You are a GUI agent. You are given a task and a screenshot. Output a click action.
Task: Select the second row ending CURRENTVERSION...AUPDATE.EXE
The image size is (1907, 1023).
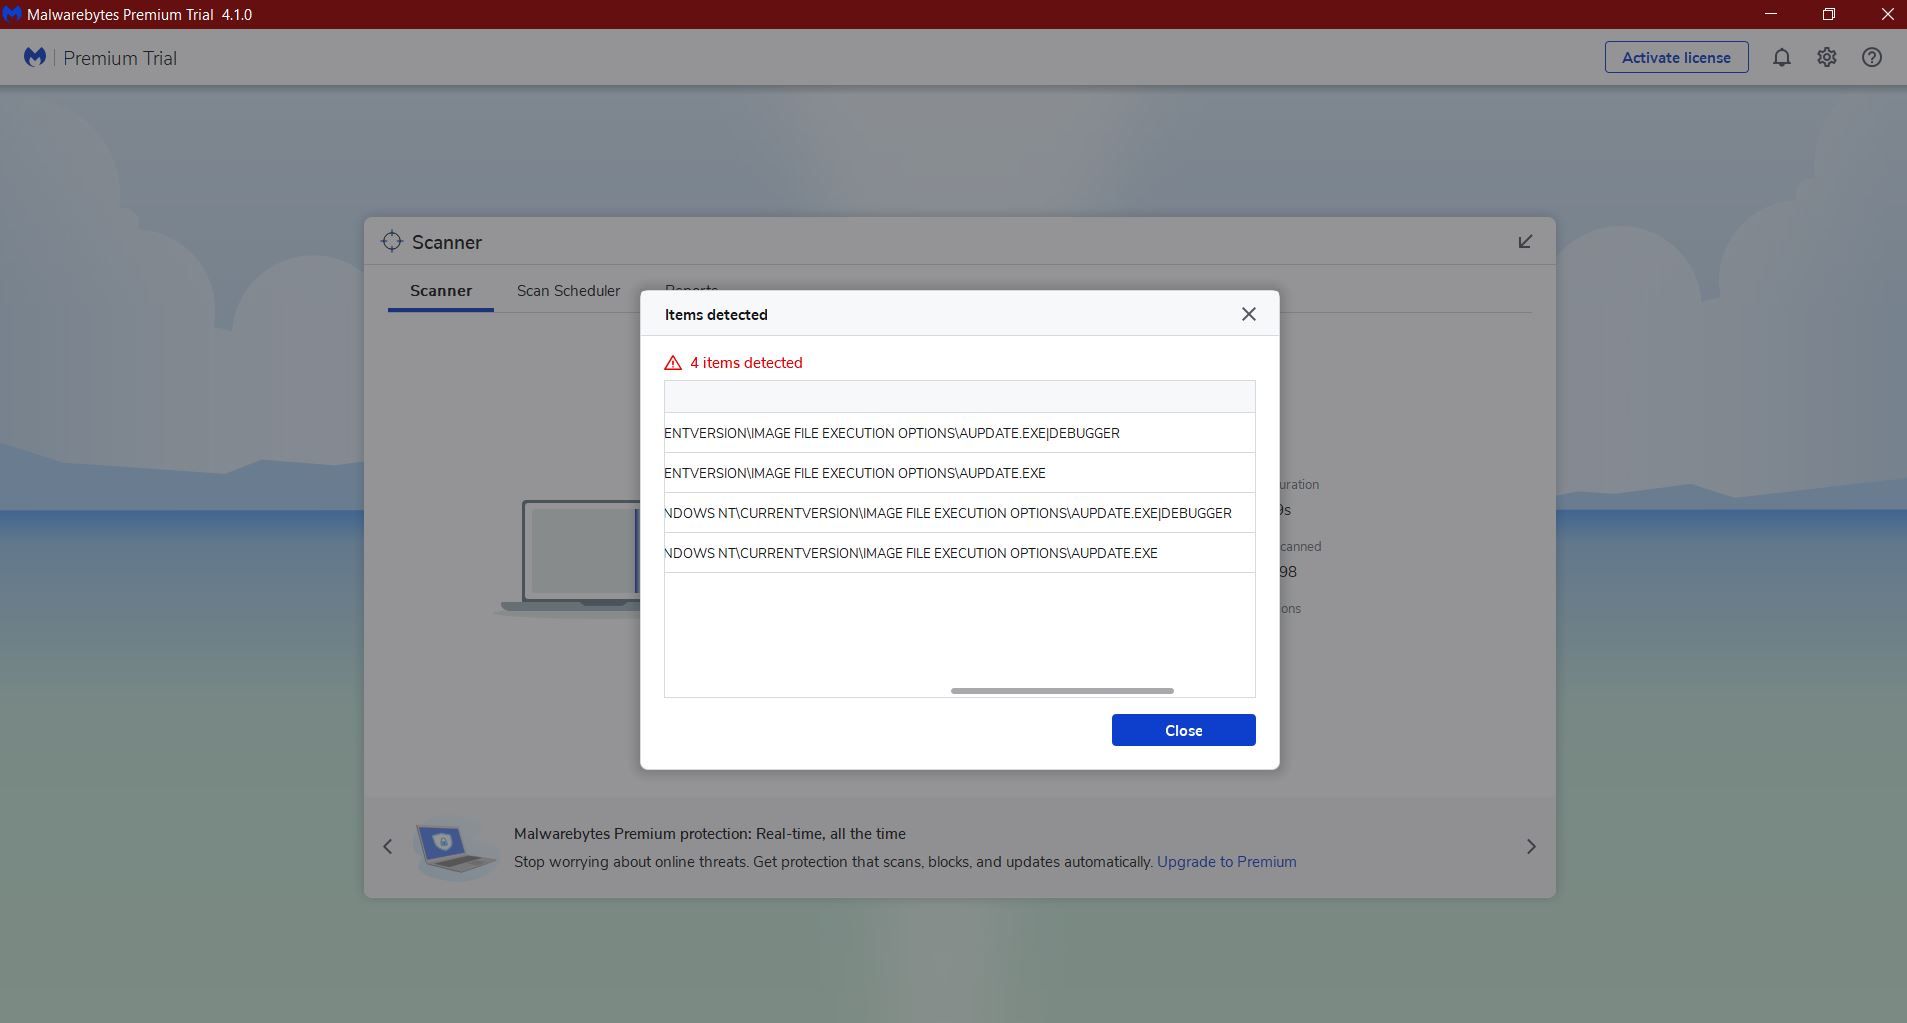tap(959, 473)
